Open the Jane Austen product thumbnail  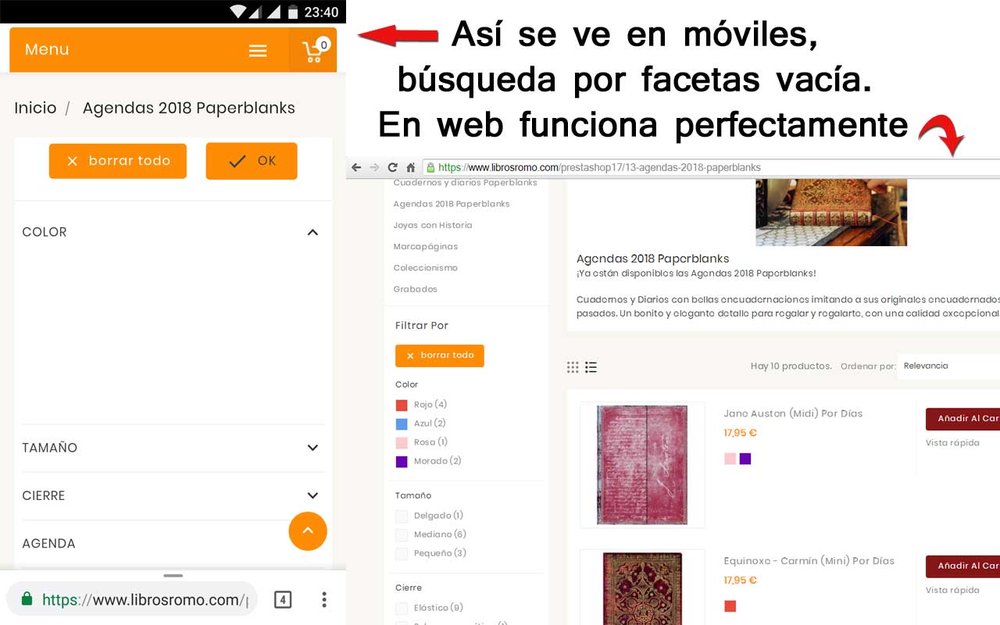[x=642, y=464]
